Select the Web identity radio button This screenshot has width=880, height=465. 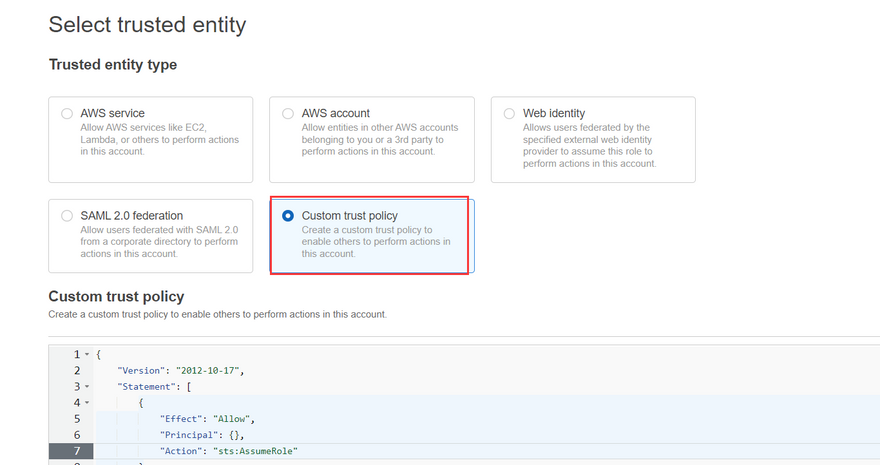tap(509, 113)
